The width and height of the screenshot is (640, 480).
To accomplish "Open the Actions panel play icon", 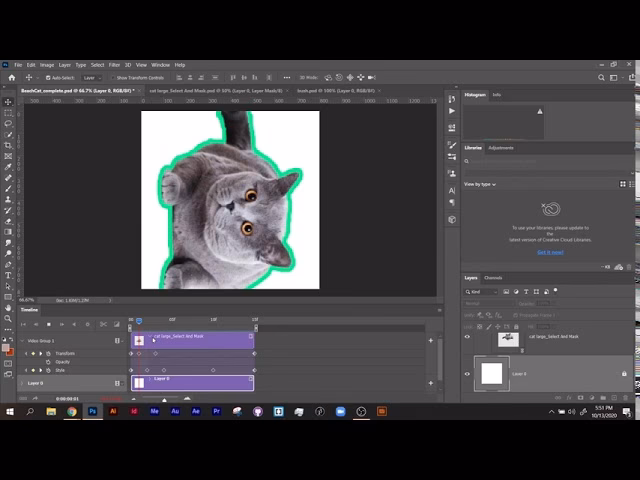I will (x=452, y=111).
